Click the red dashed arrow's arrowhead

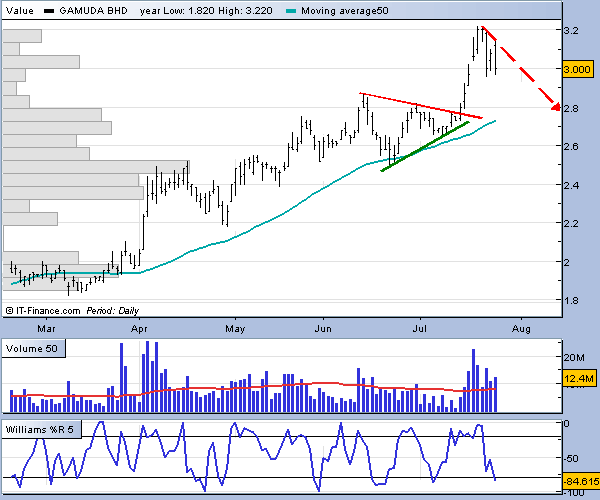tap(554, 107)
